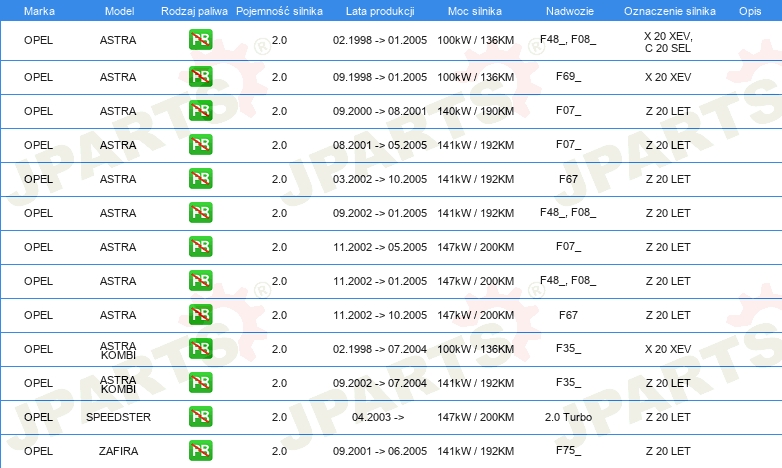Image resolution: width=782 pixels, height=468 pixels.
Task: Select the F75_ body code cell
Action: point(568,450)
